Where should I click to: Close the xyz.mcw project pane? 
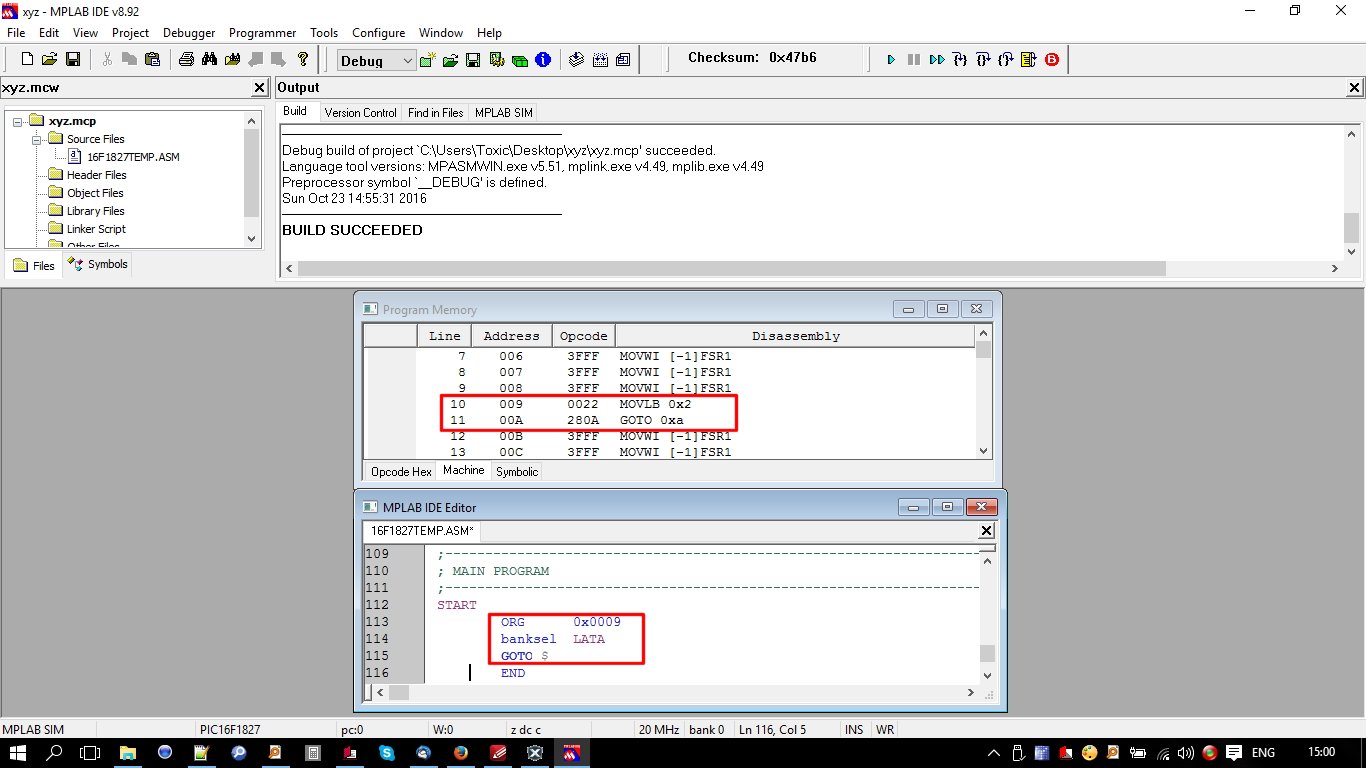[x=258, y=88]
